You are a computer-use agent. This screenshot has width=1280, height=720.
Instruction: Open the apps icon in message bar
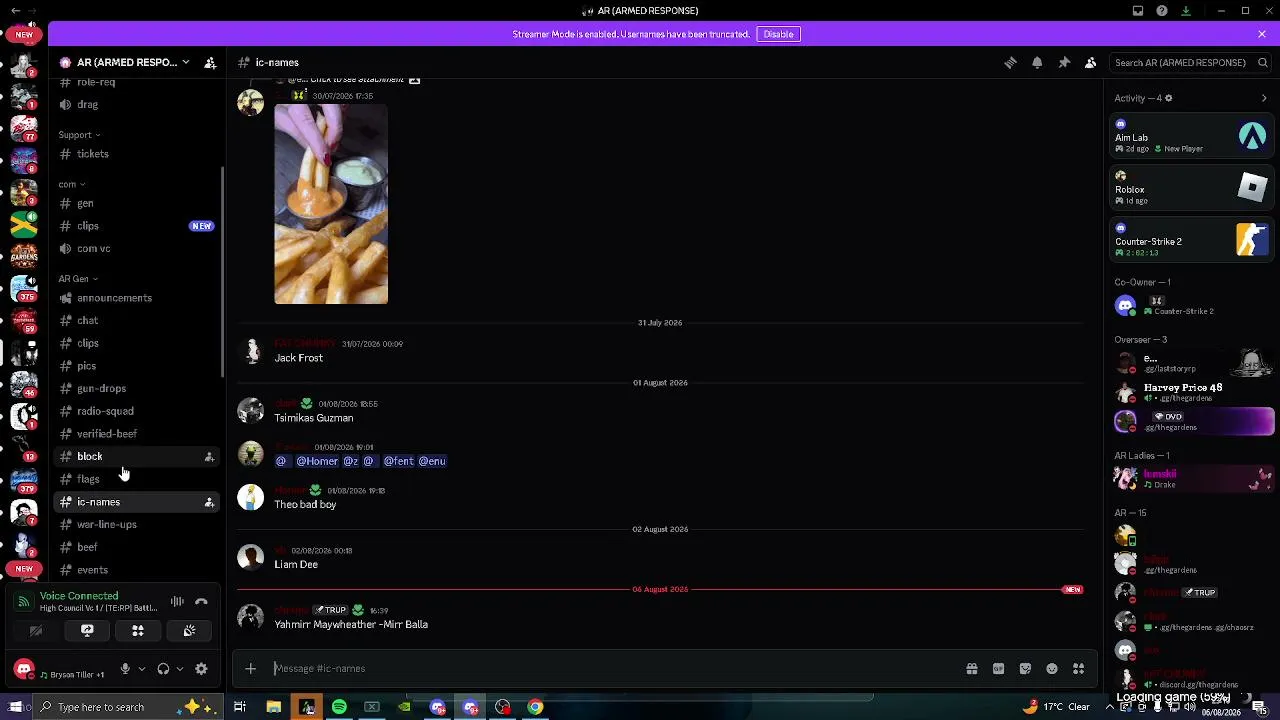[1078, 669]
